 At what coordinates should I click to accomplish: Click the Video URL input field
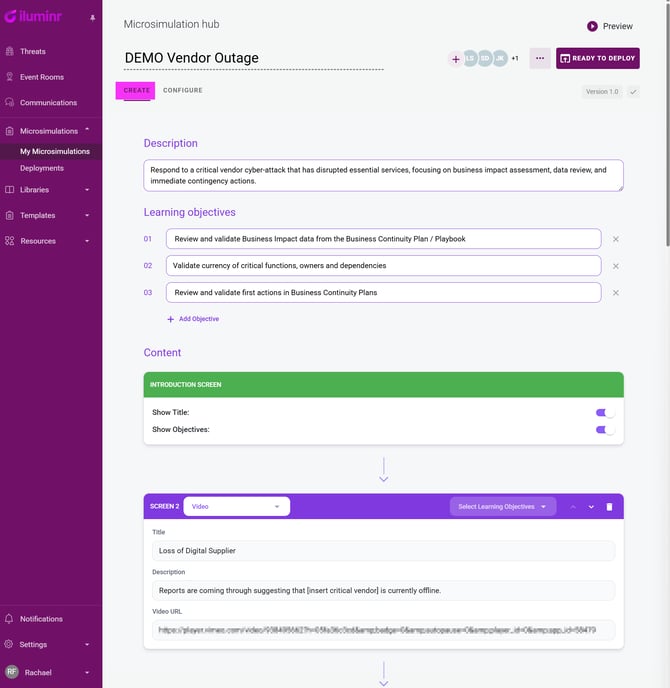383,630
